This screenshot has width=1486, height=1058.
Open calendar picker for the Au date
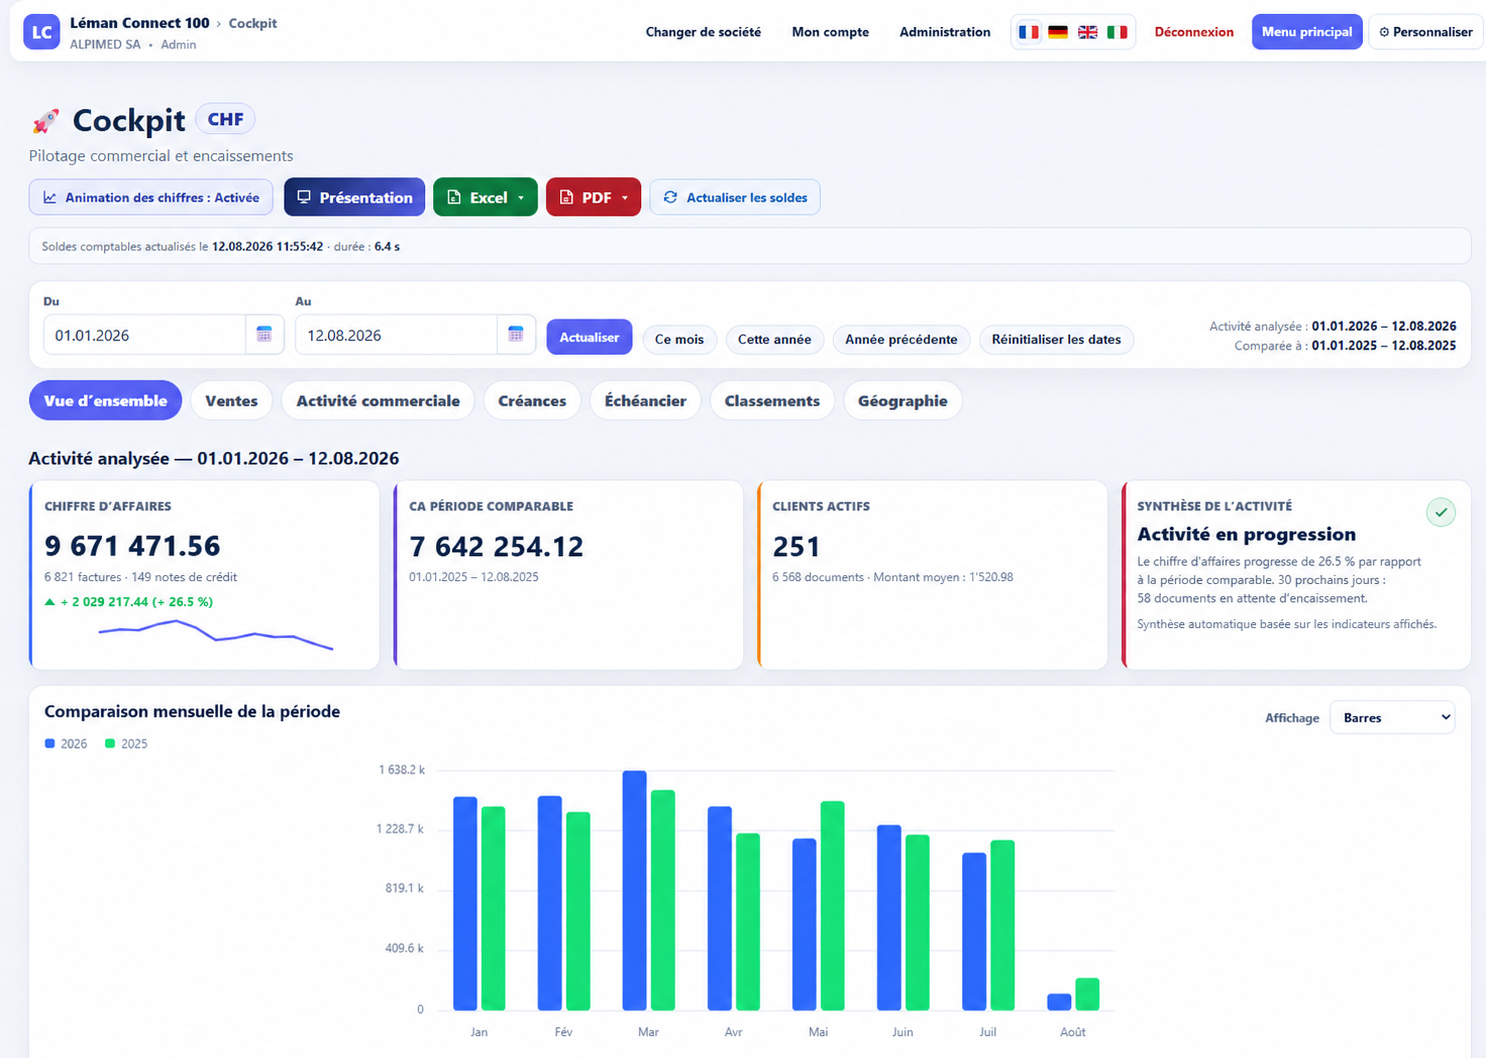coord(516,335)
